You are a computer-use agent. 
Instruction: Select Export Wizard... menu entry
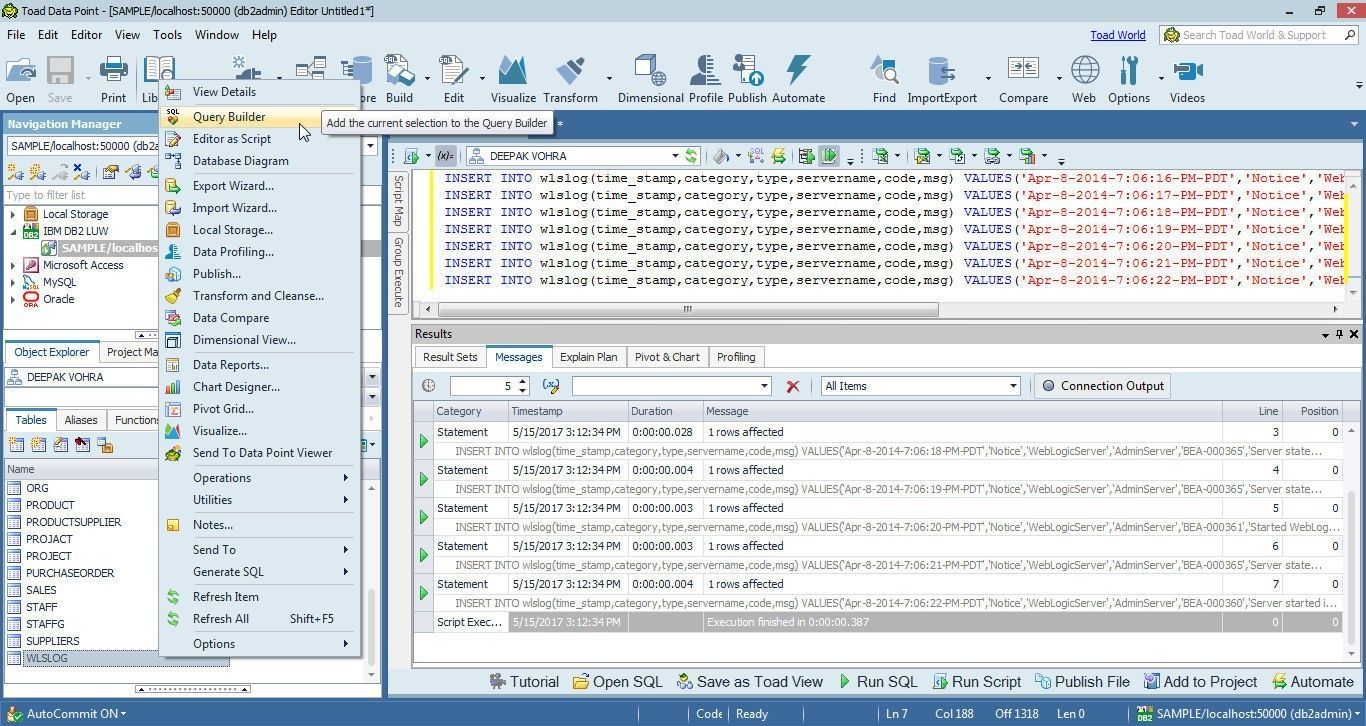click(x=259, y=186)
